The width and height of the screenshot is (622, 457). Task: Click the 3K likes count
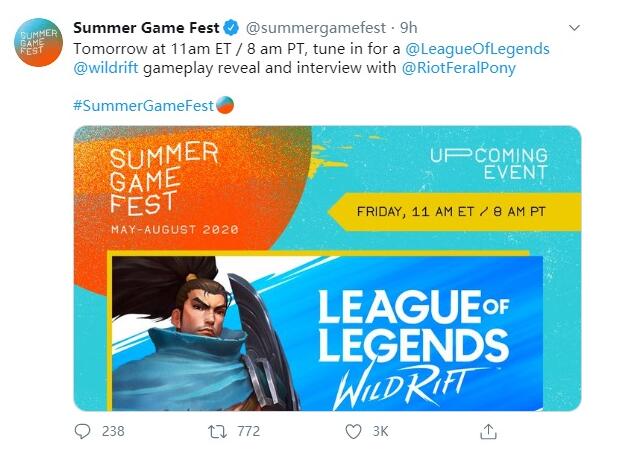381,431
